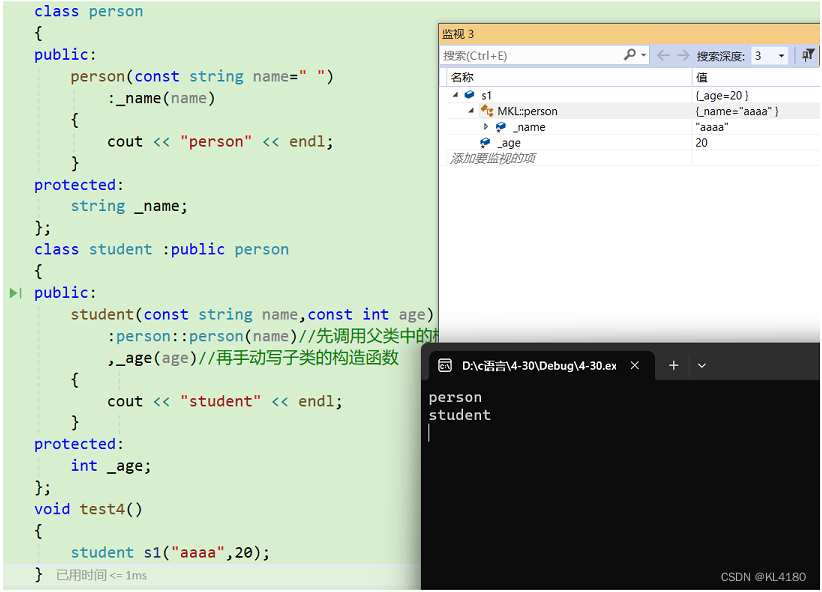822x592 pixels.
Task: Click the line cout << "student" << endl;
Action: click(x=225, y=402)
